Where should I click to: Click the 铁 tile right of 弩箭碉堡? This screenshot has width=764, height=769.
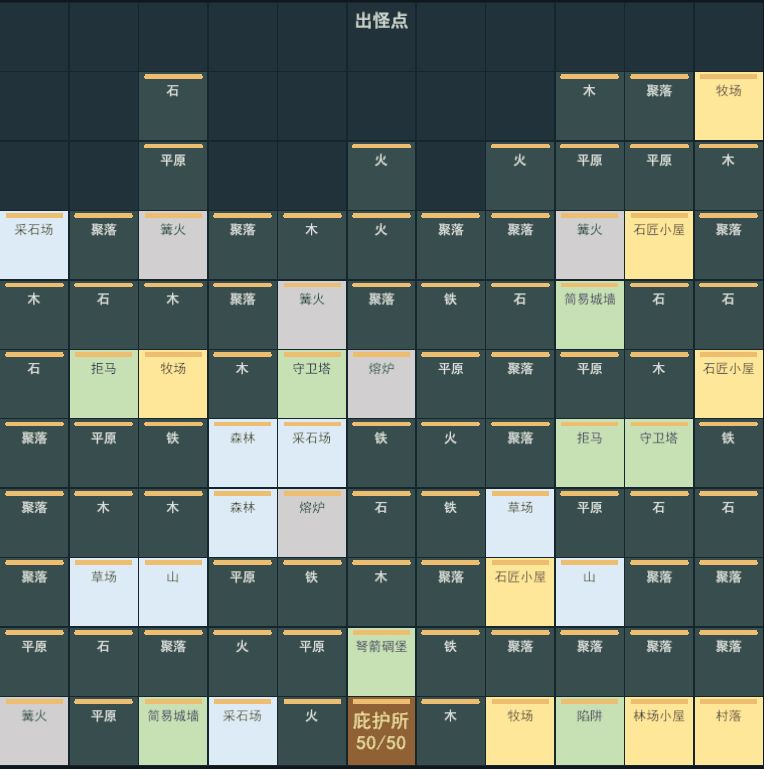[450, 661]
